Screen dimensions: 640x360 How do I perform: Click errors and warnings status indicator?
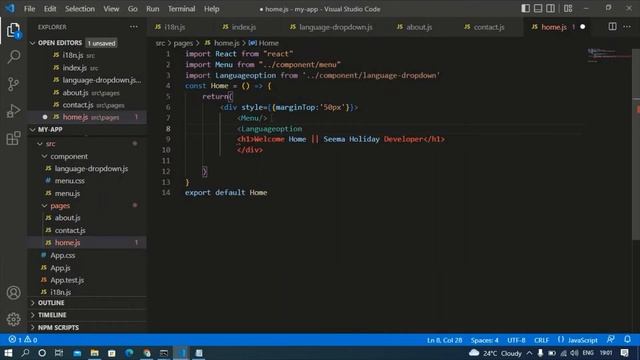click(23, 340)
